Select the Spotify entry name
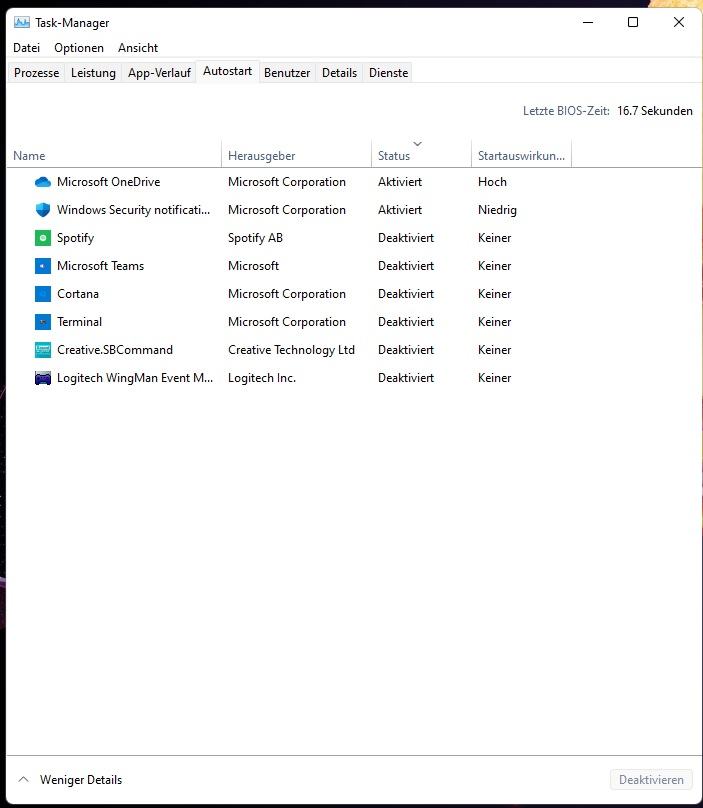703x808 pixels. (75, 238)
